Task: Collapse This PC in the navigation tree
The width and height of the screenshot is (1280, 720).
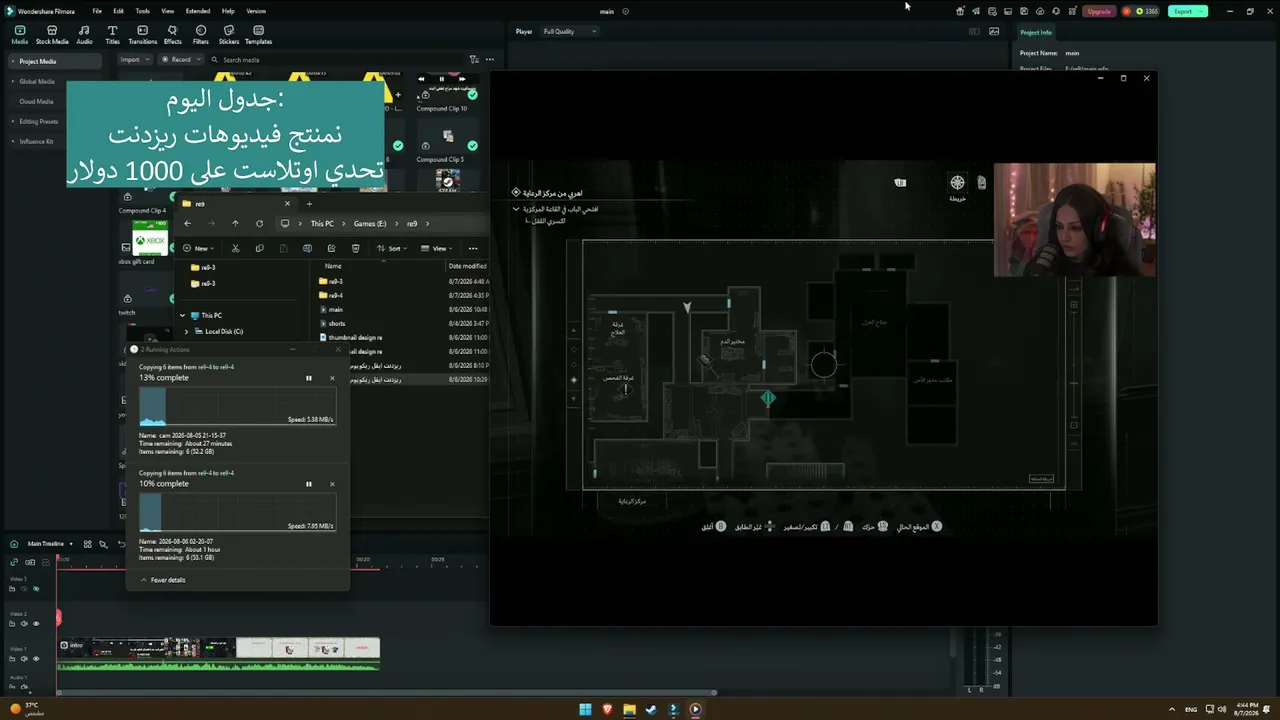Action: 183,316
